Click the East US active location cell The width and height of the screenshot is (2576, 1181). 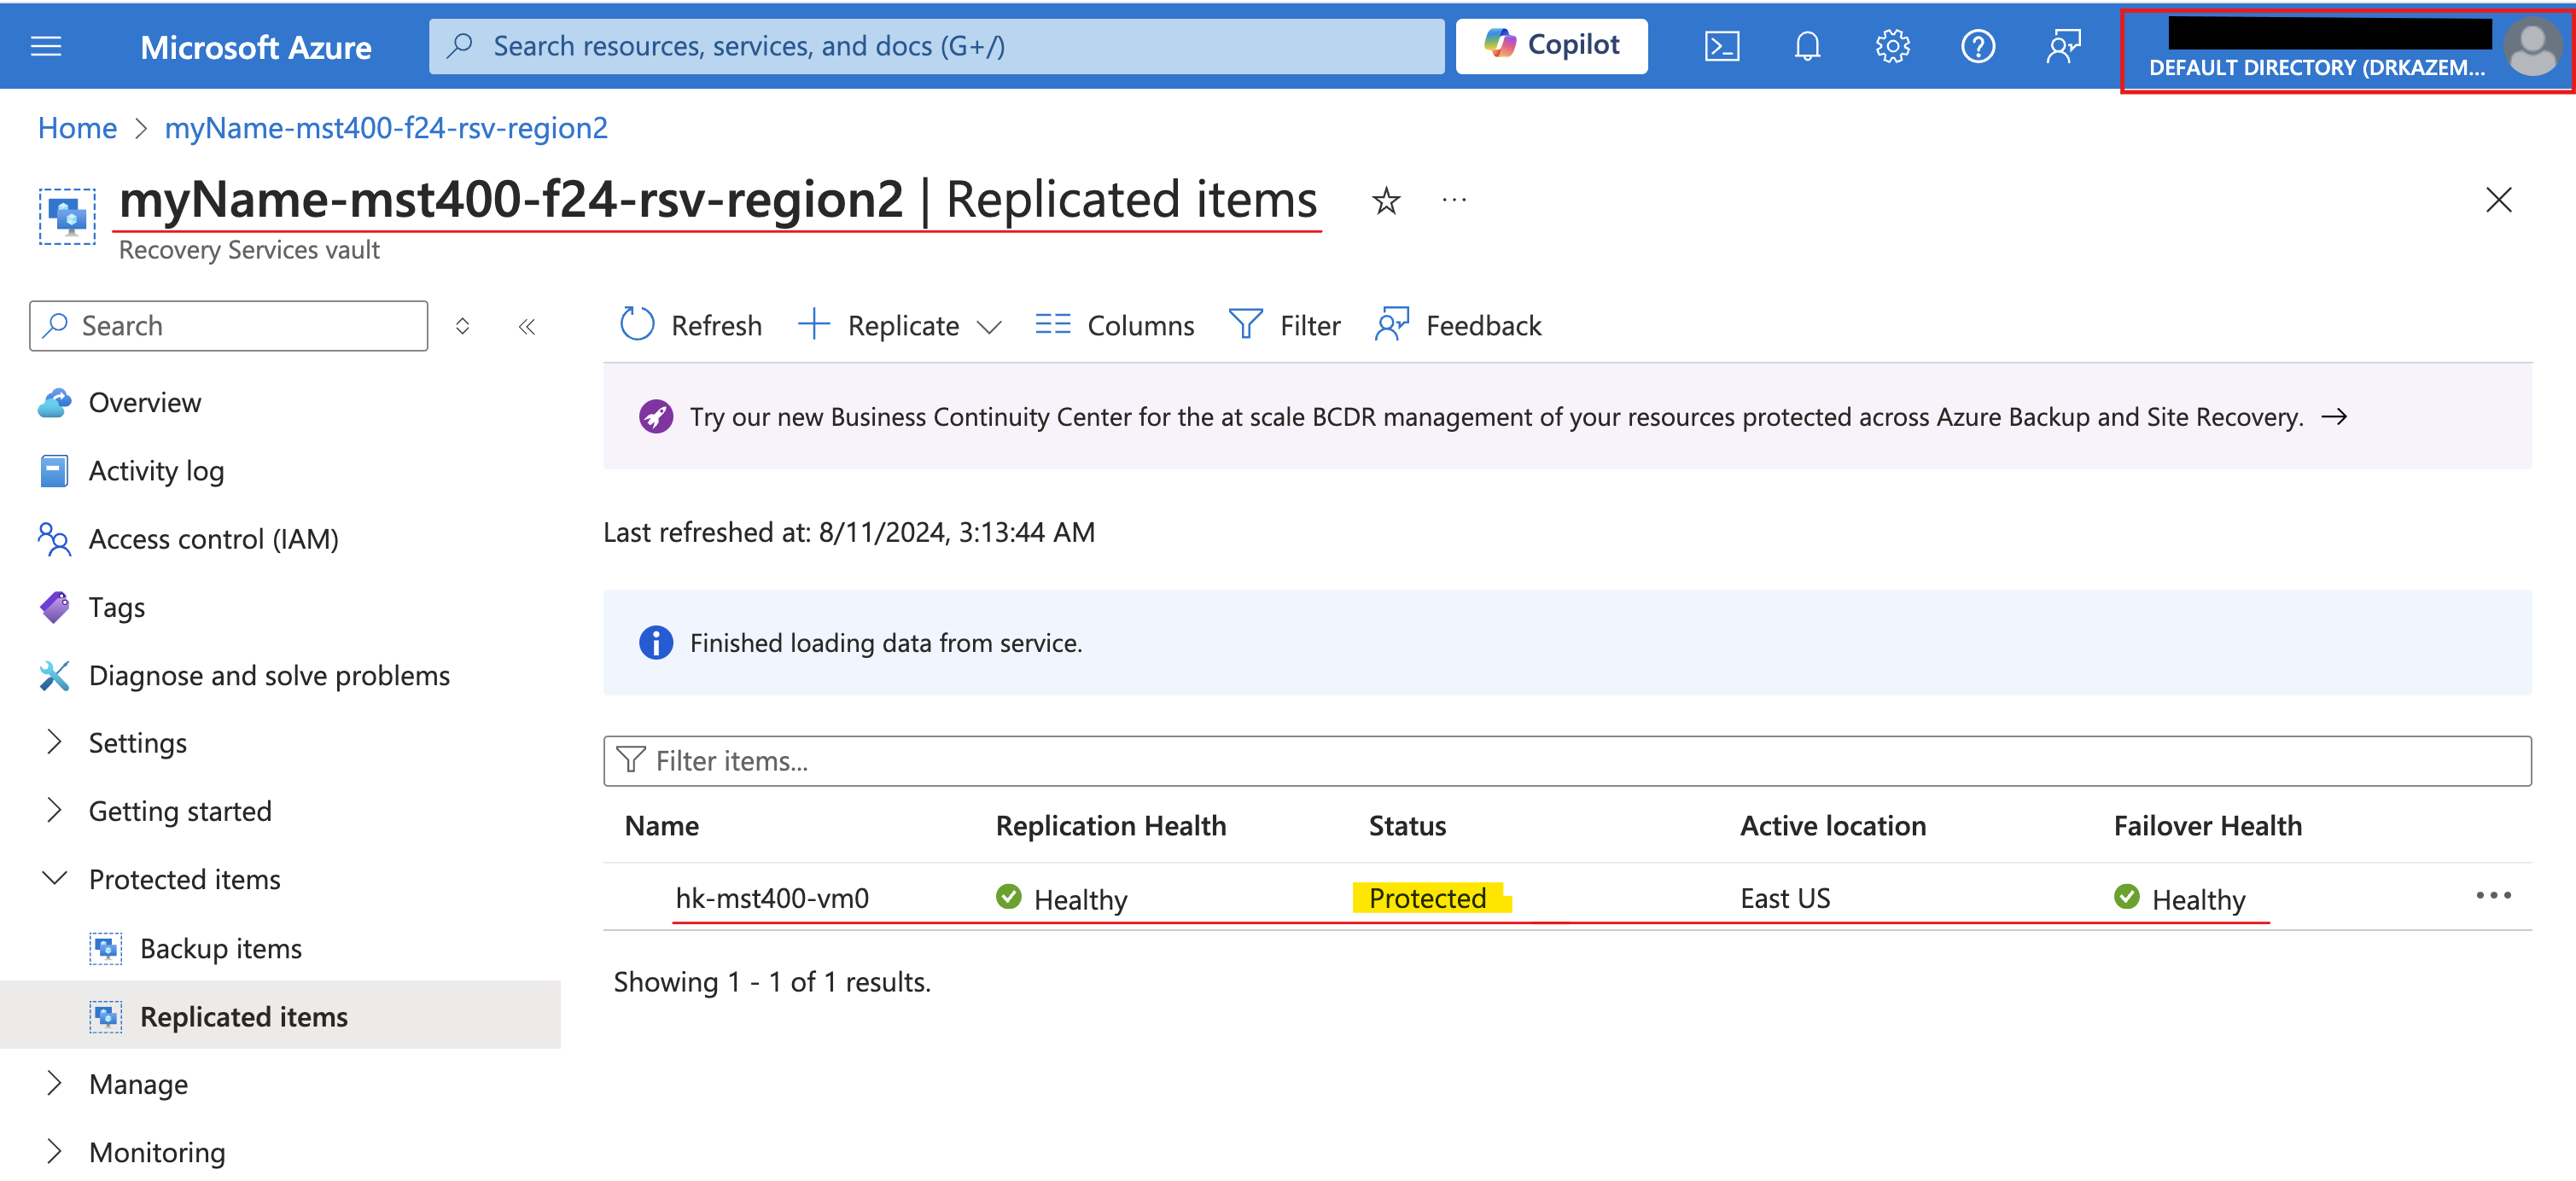coord(1785,898)
